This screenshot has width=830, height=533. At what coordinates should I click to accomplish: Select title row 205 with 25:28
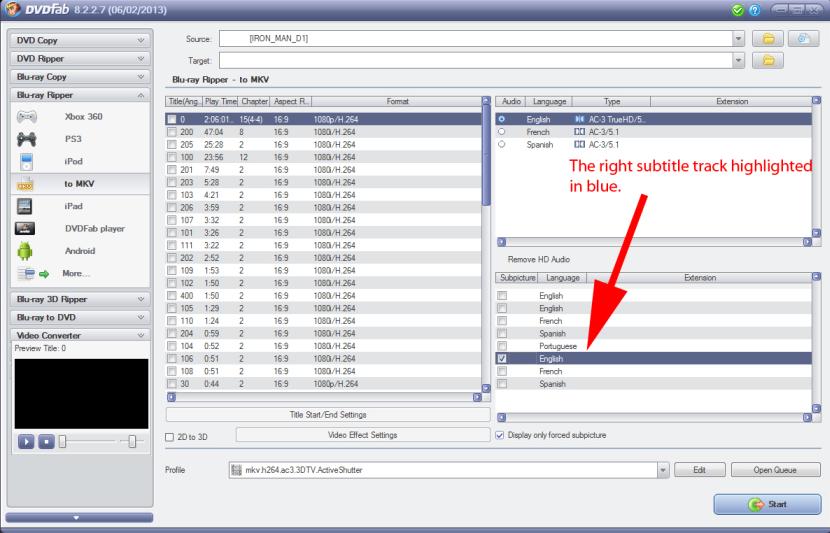pos(324,144)
